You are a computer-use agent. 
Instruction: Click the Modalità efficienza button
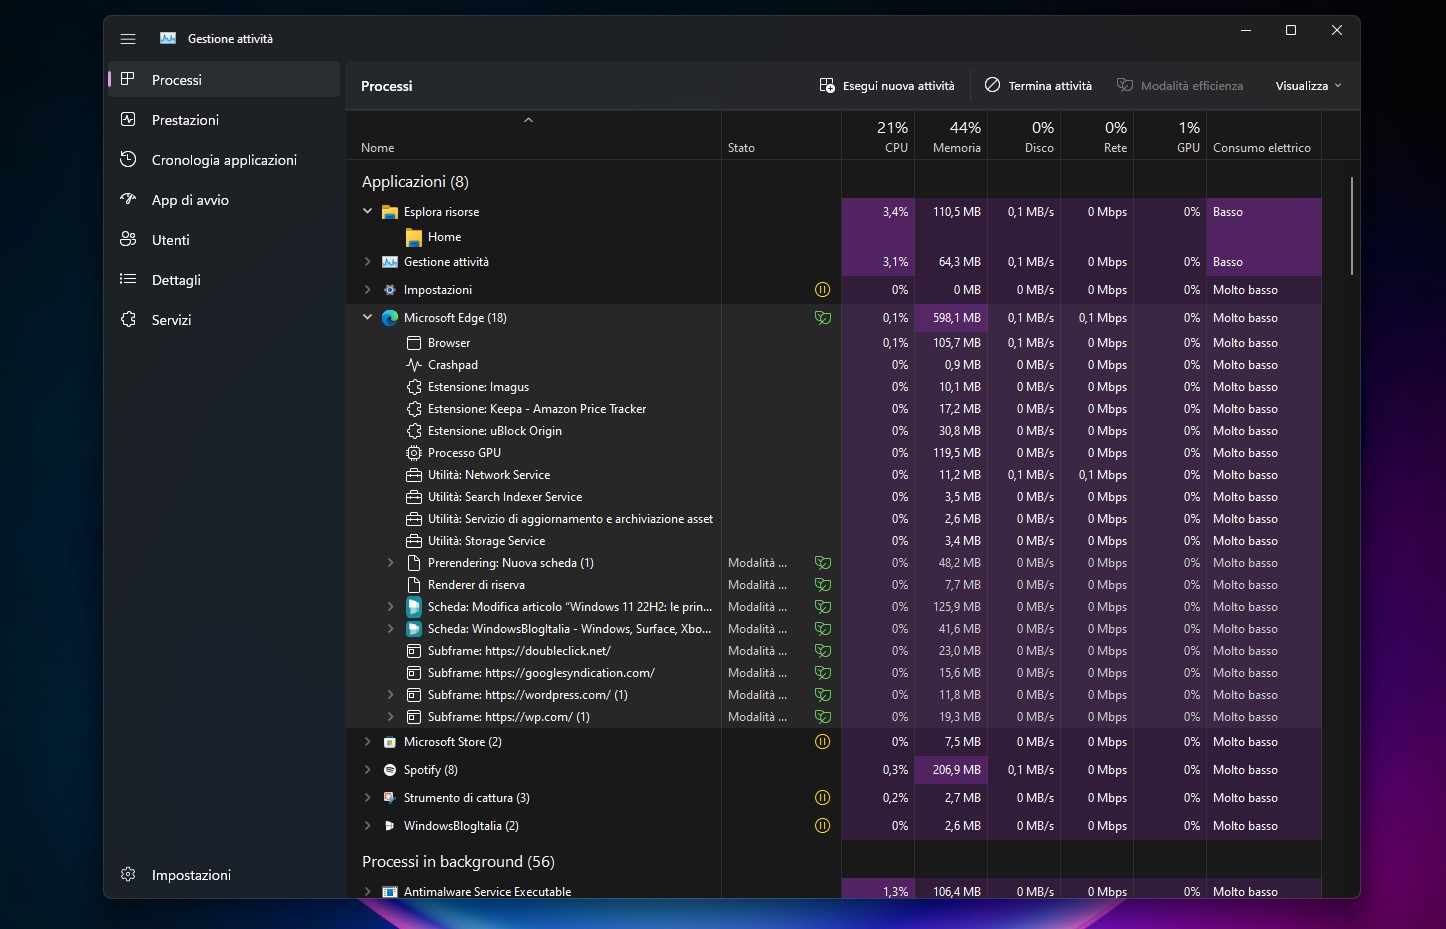(1180, 86)
